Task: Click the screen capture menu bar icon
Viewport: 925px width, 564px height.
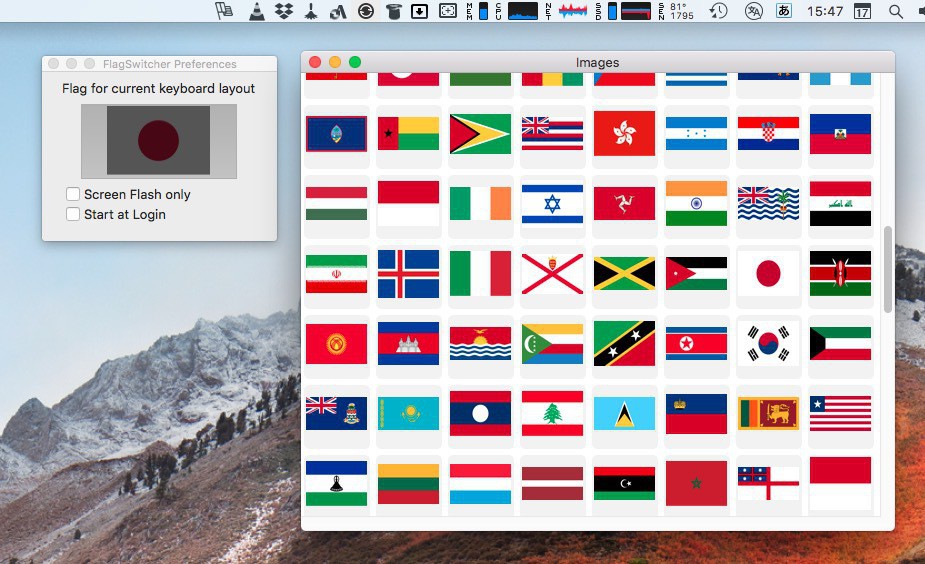Action: point(448,11)
